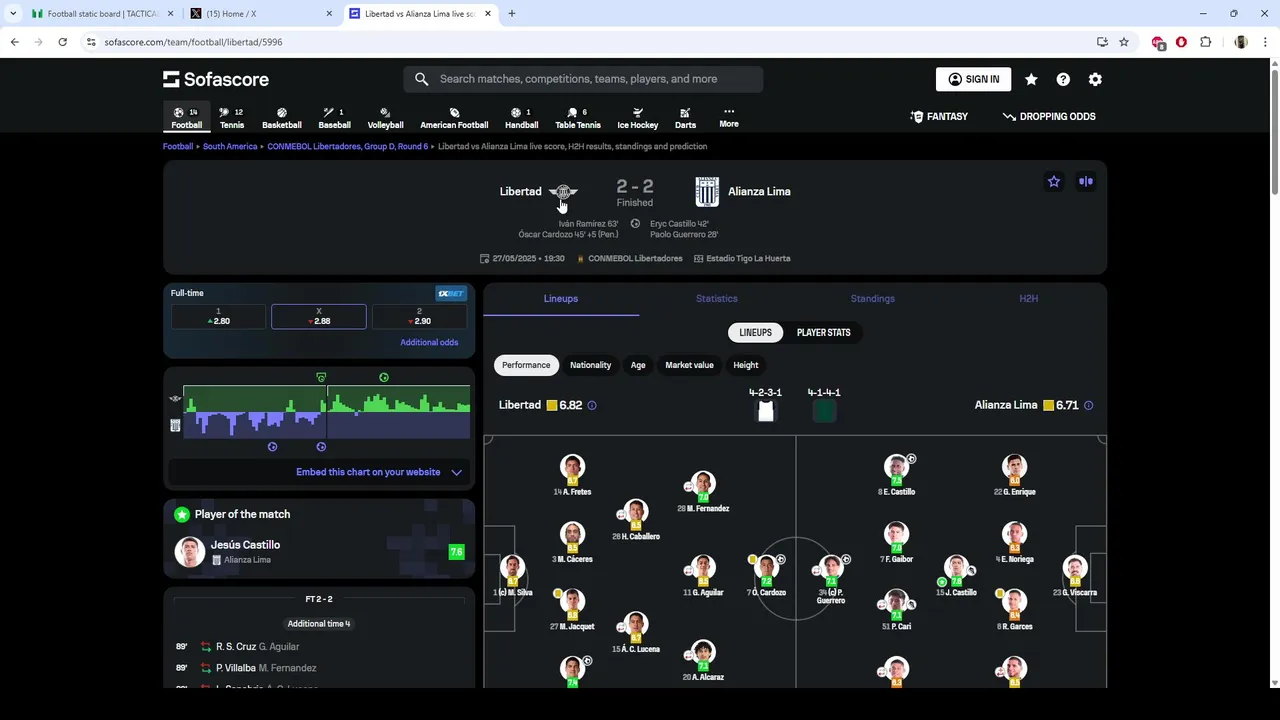Open the Table Tennis category

click(578, 118)
